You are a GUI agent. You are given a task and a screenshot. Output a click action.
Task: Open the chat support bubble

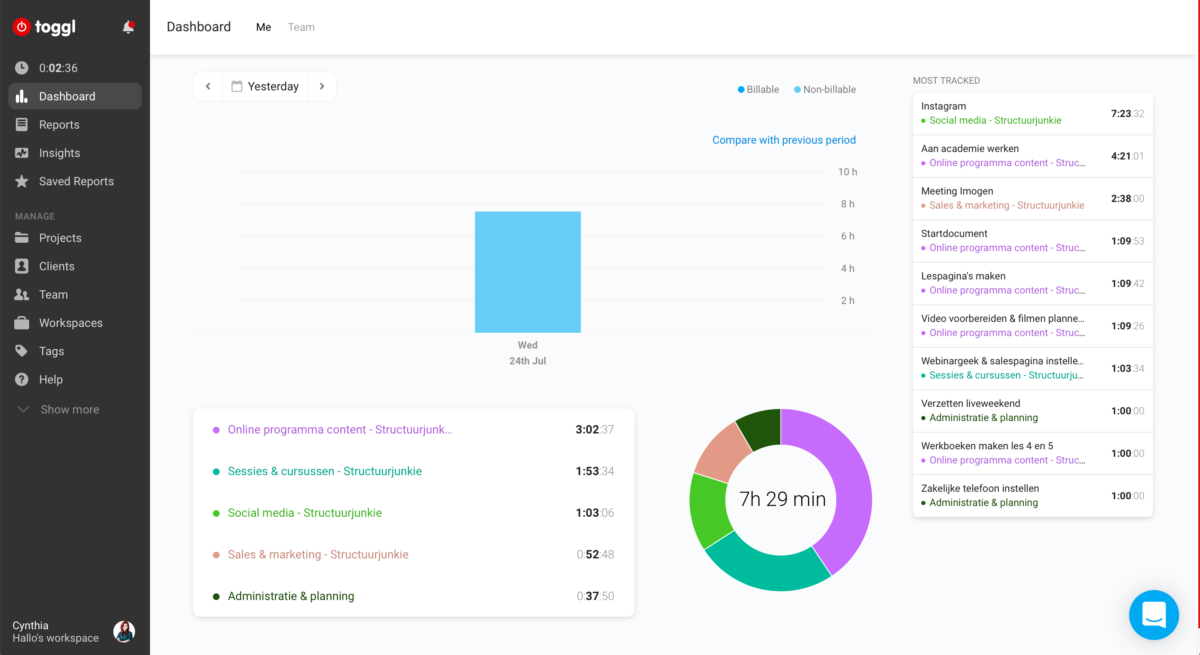1153,615
